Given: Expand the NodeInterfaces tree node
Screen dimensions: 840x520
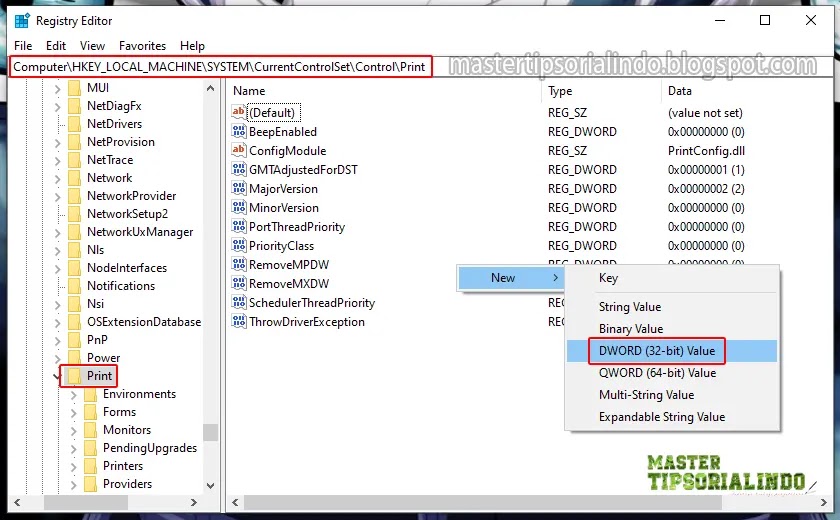Looking at the screenshot, I should coord(57,269).
